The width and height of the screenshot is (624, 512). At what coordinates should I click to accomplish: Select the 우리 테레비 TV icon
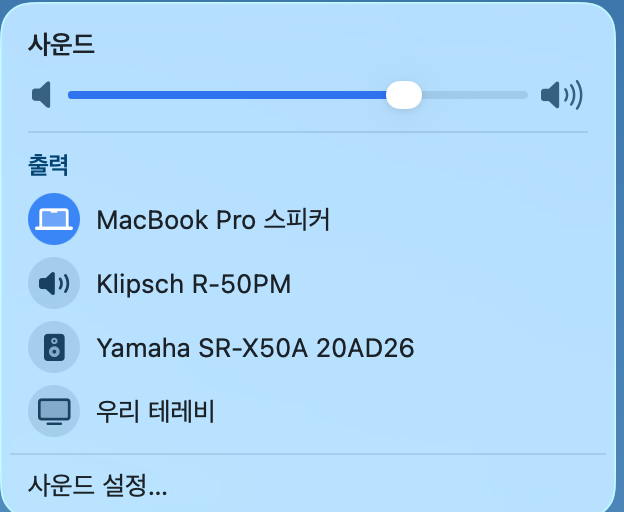(x=54, y=411)
